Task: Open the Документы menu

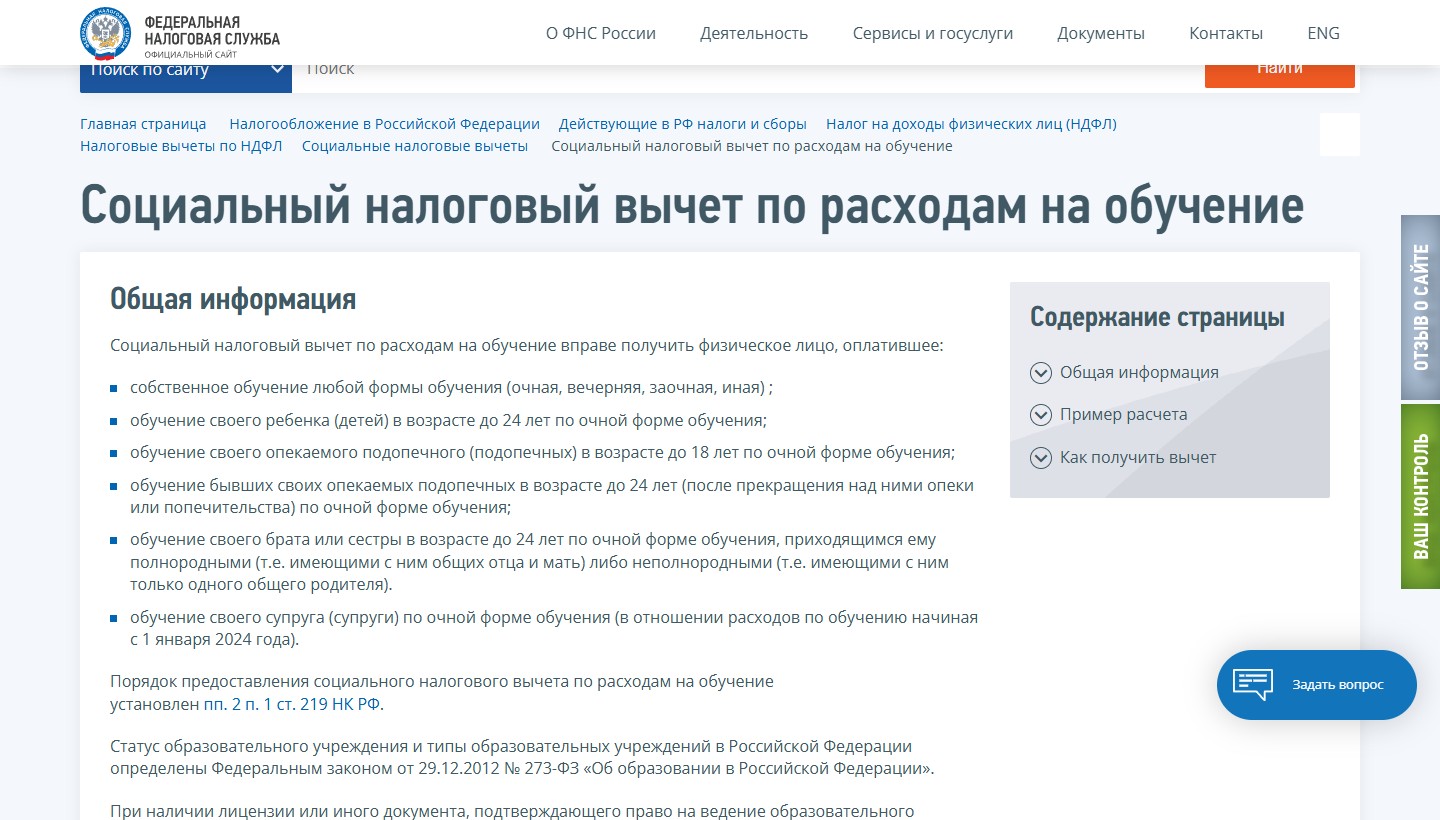Action: click(1101, 33)
